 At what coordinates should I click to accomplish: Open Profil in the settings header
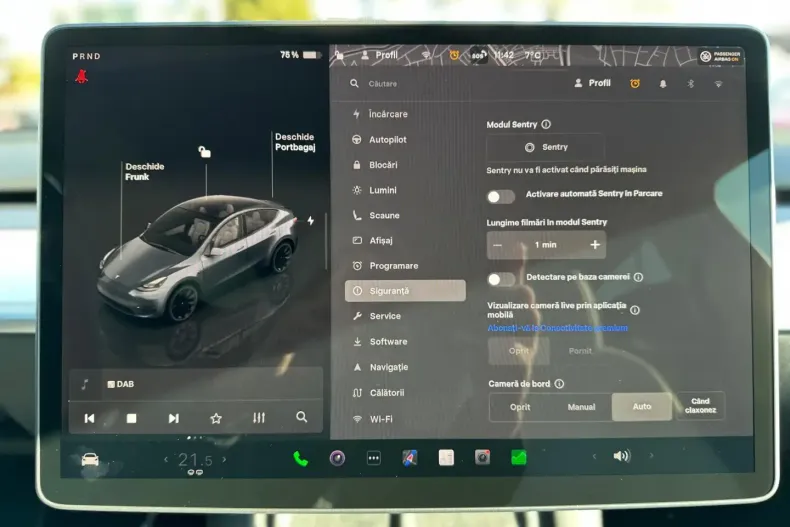tap(592, 83)
